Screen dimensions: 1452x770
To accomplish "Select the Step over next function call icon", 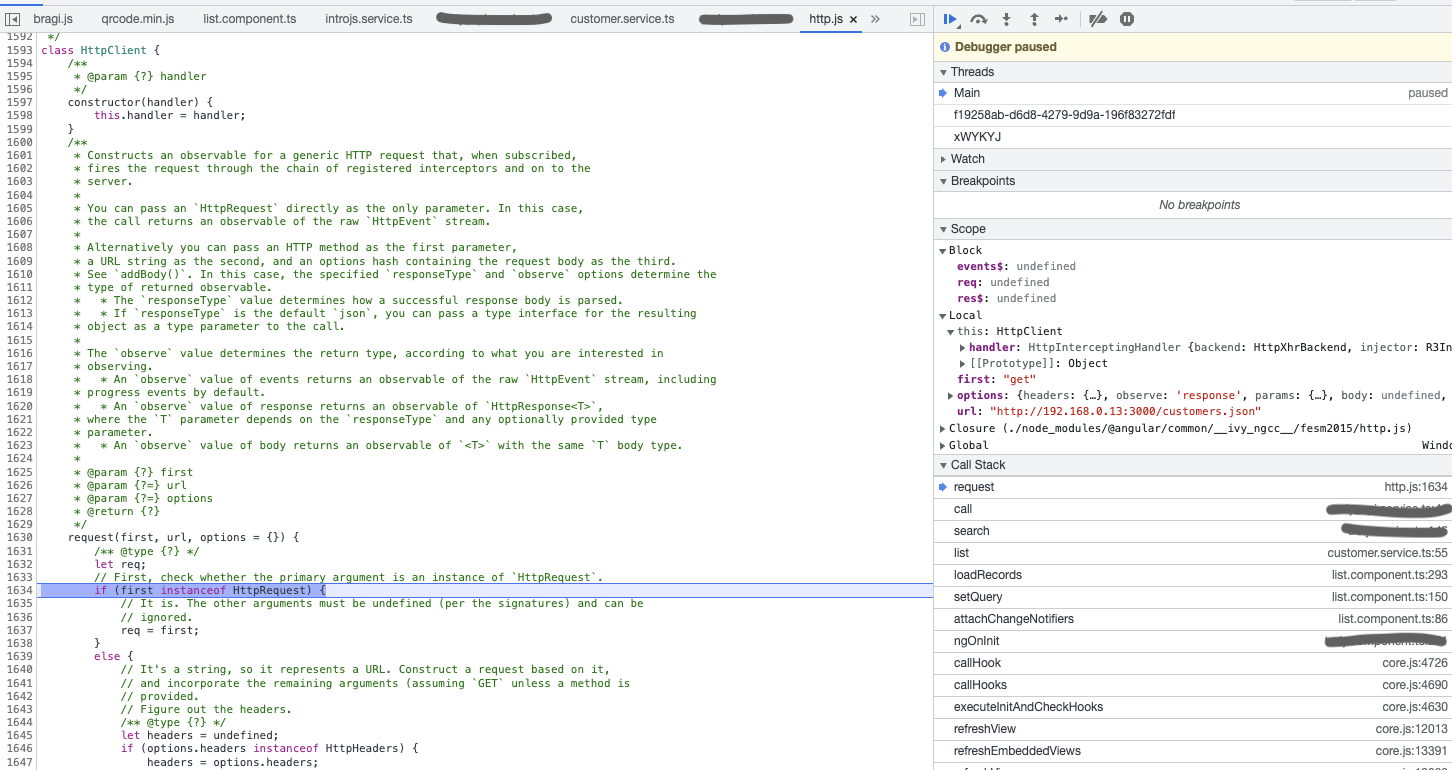I will pyautogui.click(x=978, y=18).
